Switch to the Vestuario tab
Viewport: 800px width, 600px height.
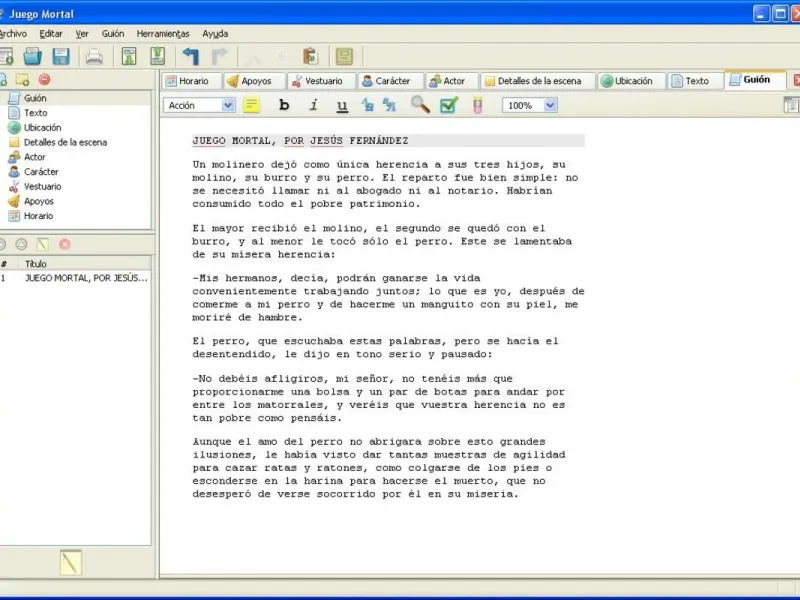[321, 81]
